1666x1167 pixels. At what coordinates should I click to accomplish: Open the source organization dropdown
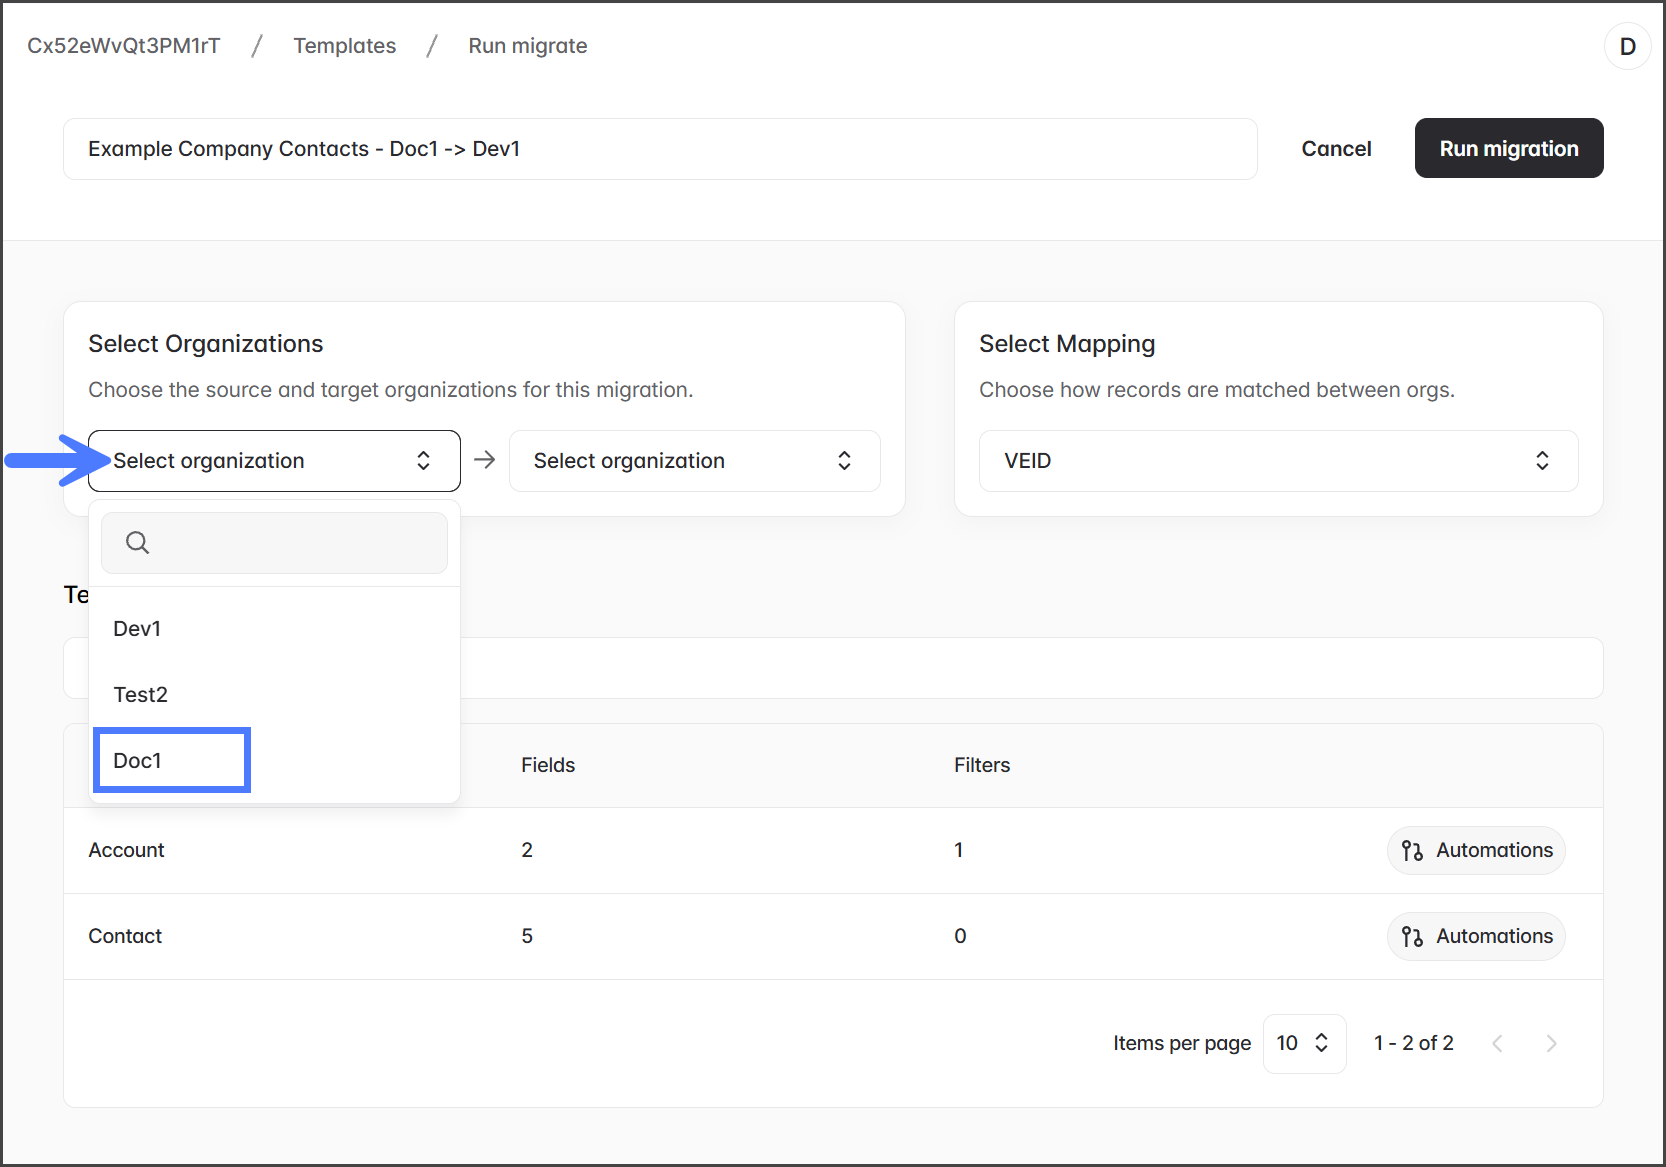coord(274,461)
